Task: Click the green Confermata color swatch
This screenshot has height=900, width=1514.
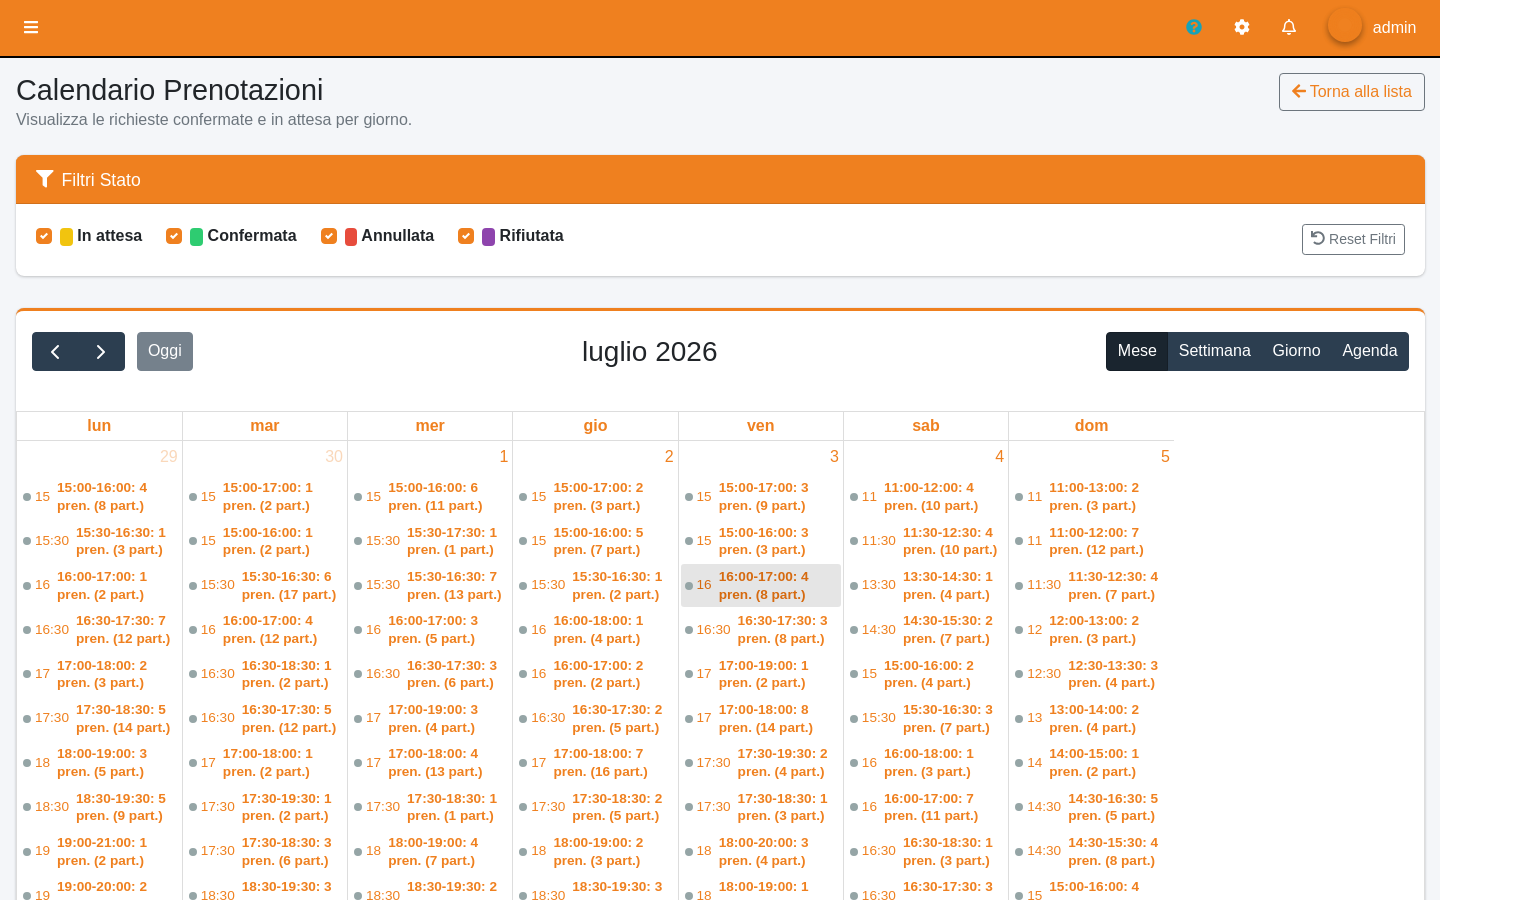Action: point(196,237)
